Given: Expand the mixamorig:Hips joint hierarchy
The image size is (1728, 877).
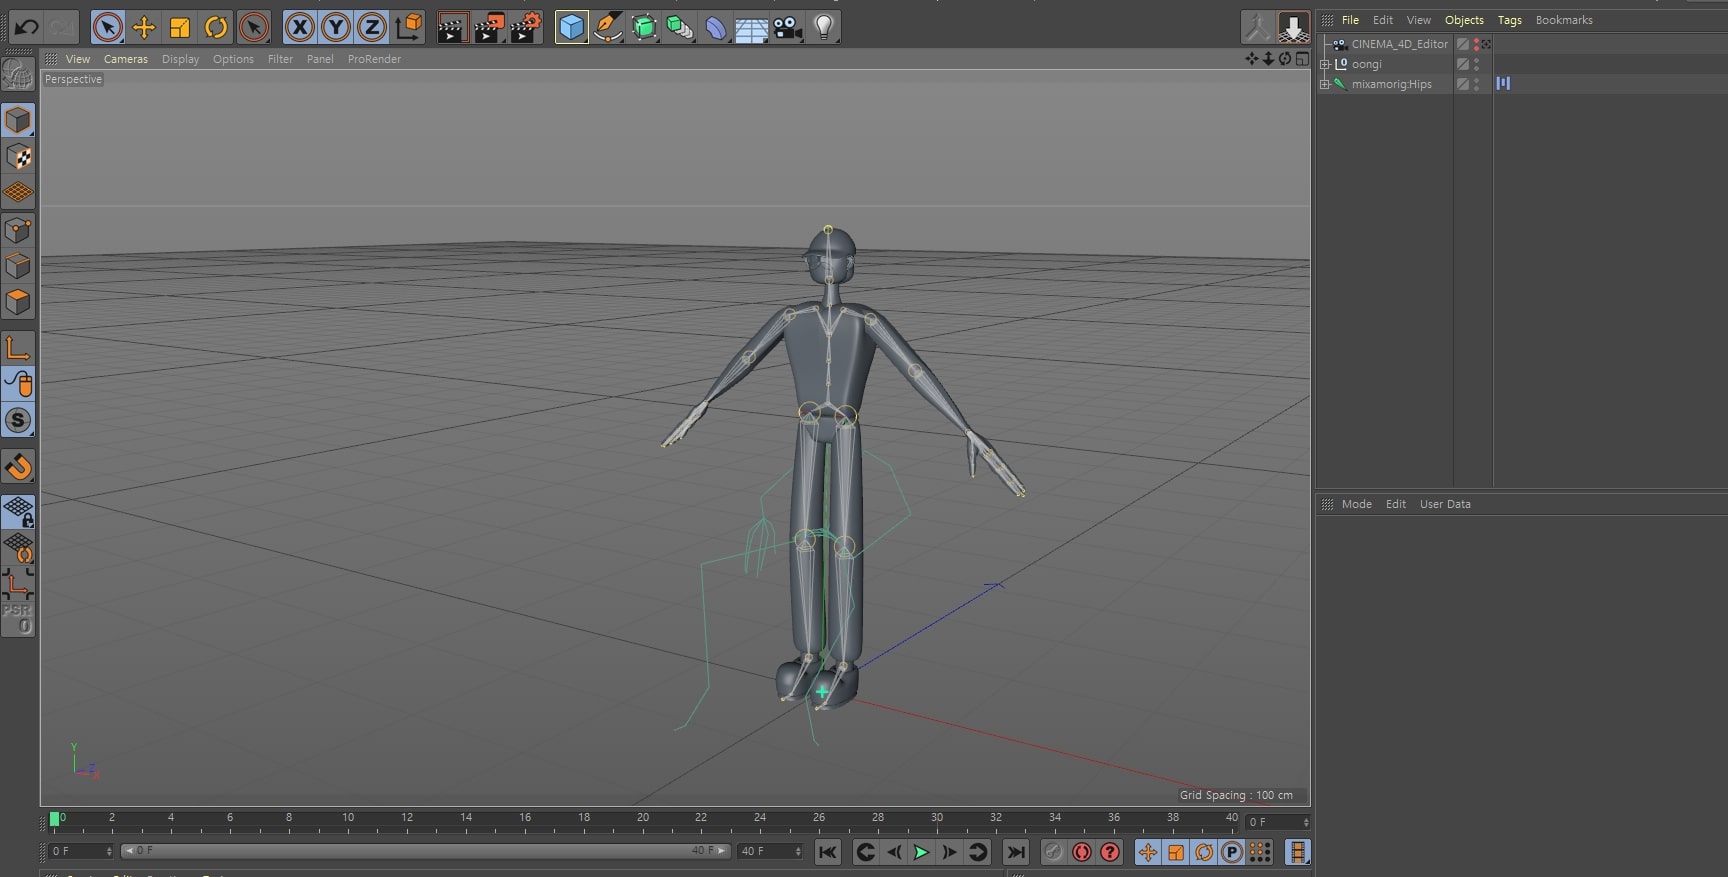Looking at the screenshot, I should [1325, 84].
